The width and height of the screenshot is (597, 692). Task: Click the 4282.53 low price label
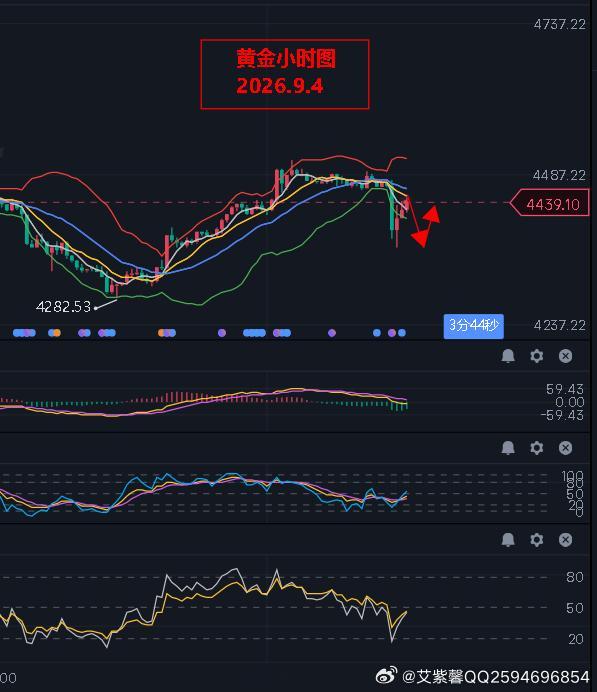click(64, 307)
